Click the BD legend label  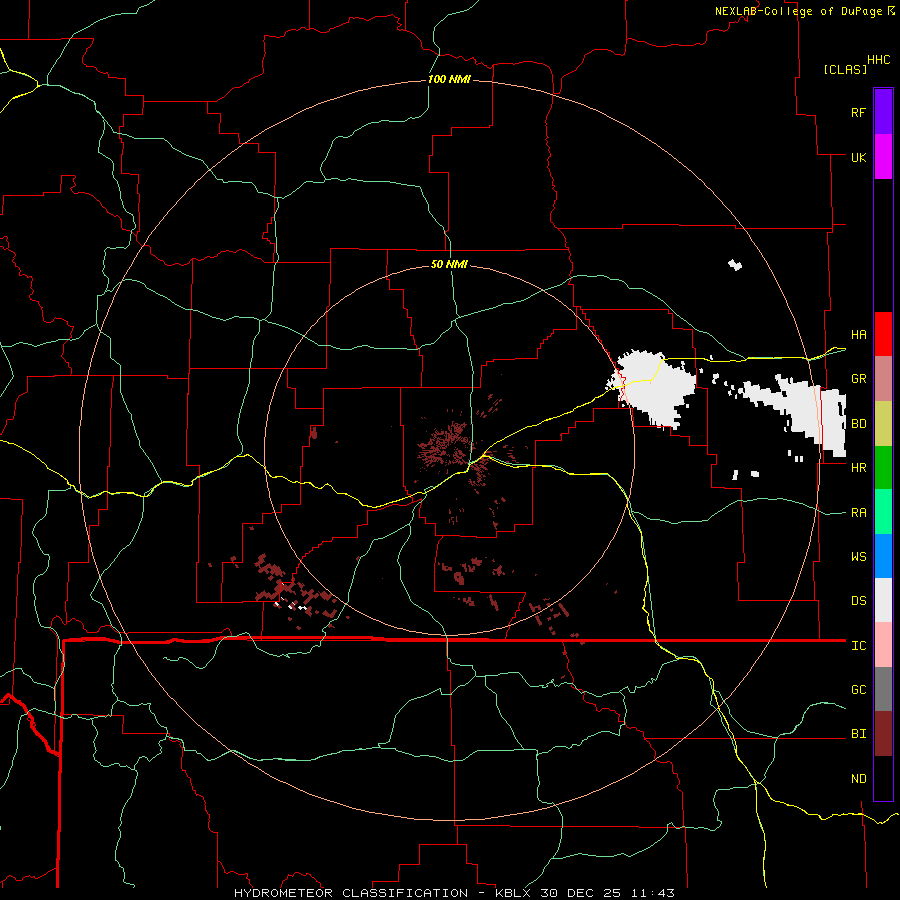858,424
